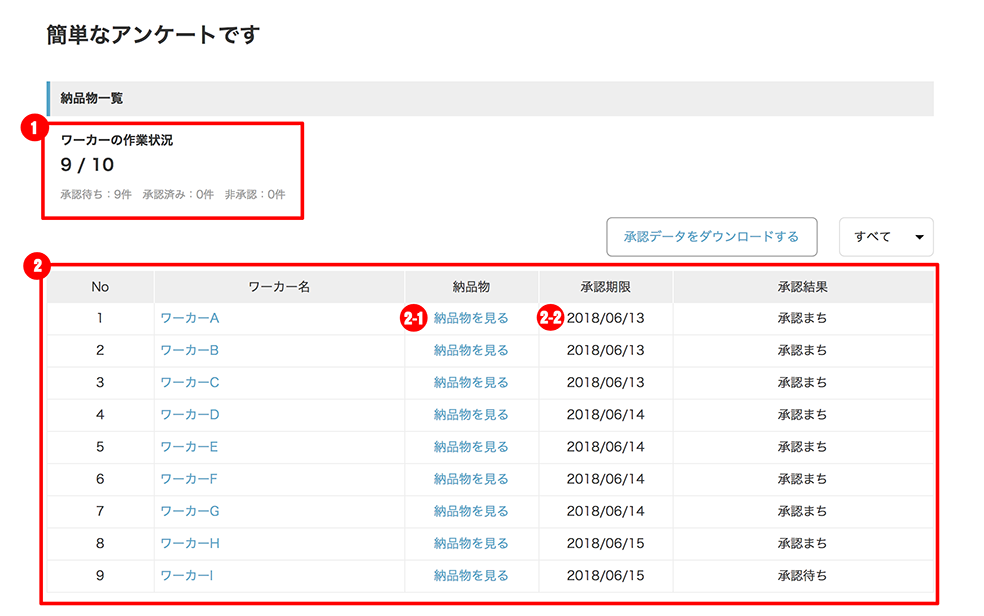Viewport: 984px width, 616px height.
Task: Click the 納品物一覧 section heading
Action: 92,98
